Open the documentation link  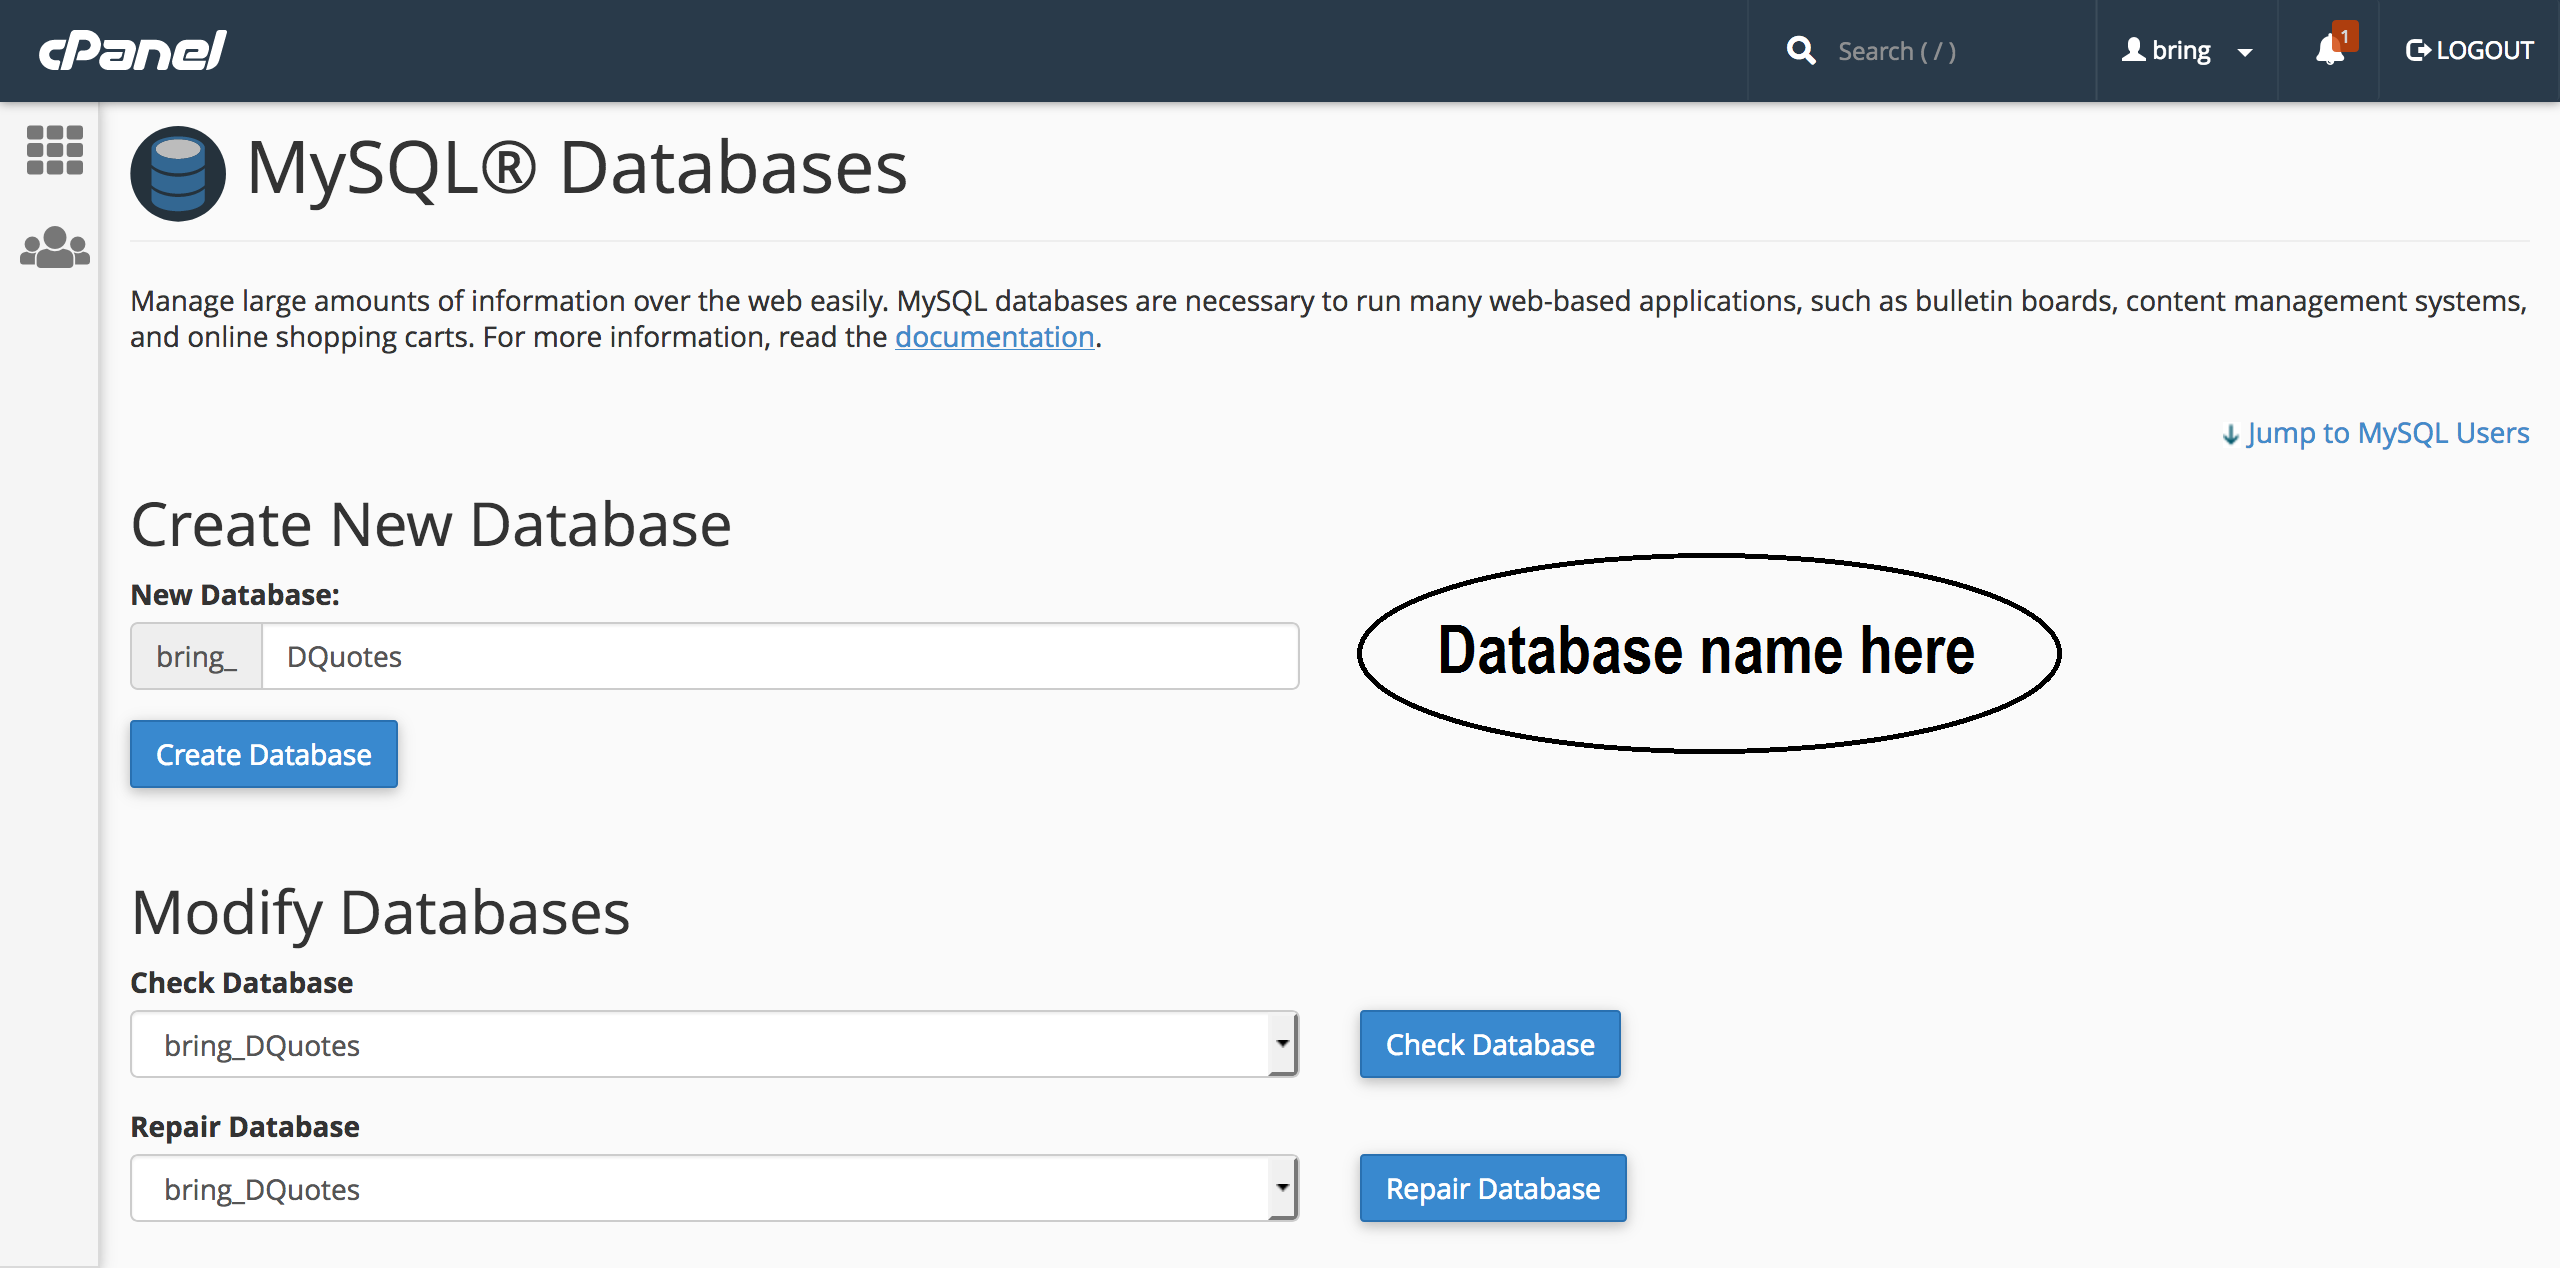point(994,337)
